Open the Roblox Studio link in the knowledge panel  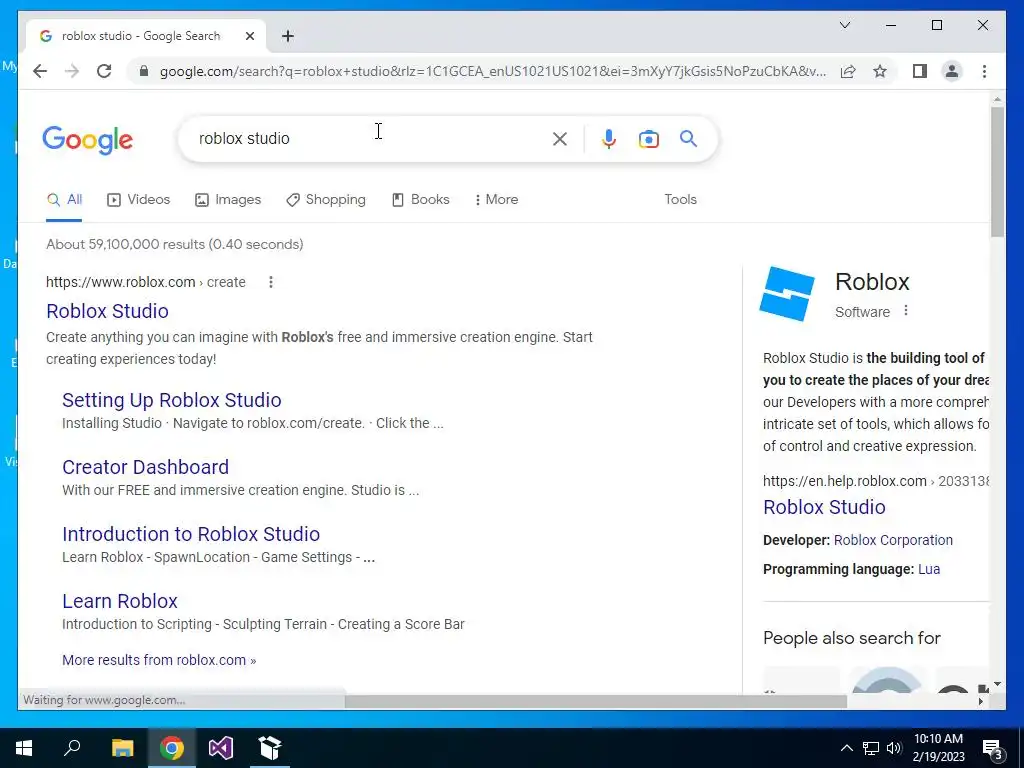pos(824,507)
